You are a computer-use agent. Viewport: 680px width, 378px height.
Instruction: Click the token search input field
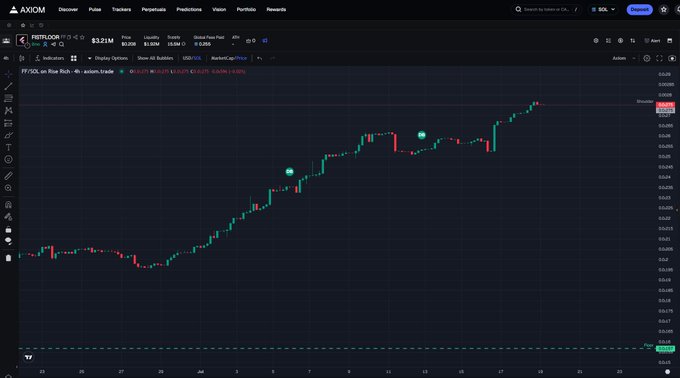point(546,10)
